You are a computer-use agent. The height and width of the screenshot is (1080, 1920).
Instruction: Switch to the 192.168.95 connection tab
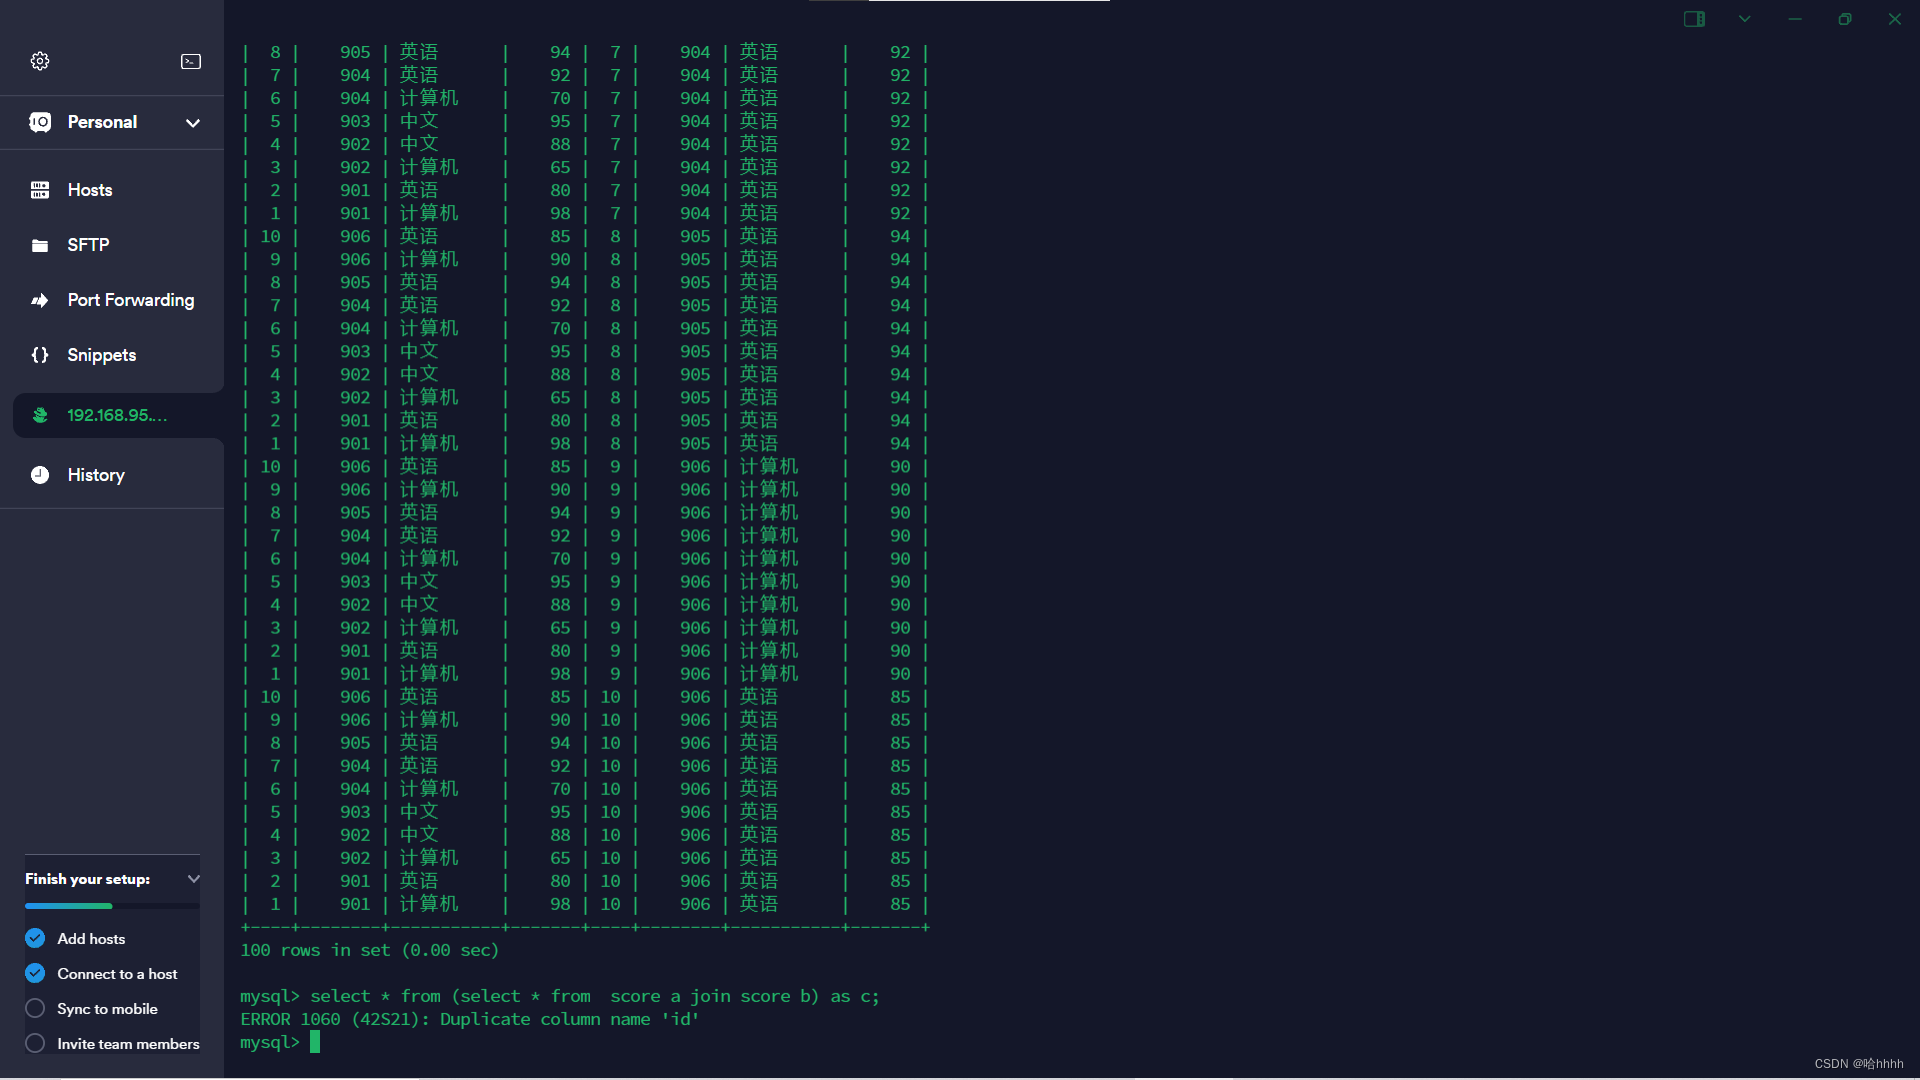[x=117, y=415]
